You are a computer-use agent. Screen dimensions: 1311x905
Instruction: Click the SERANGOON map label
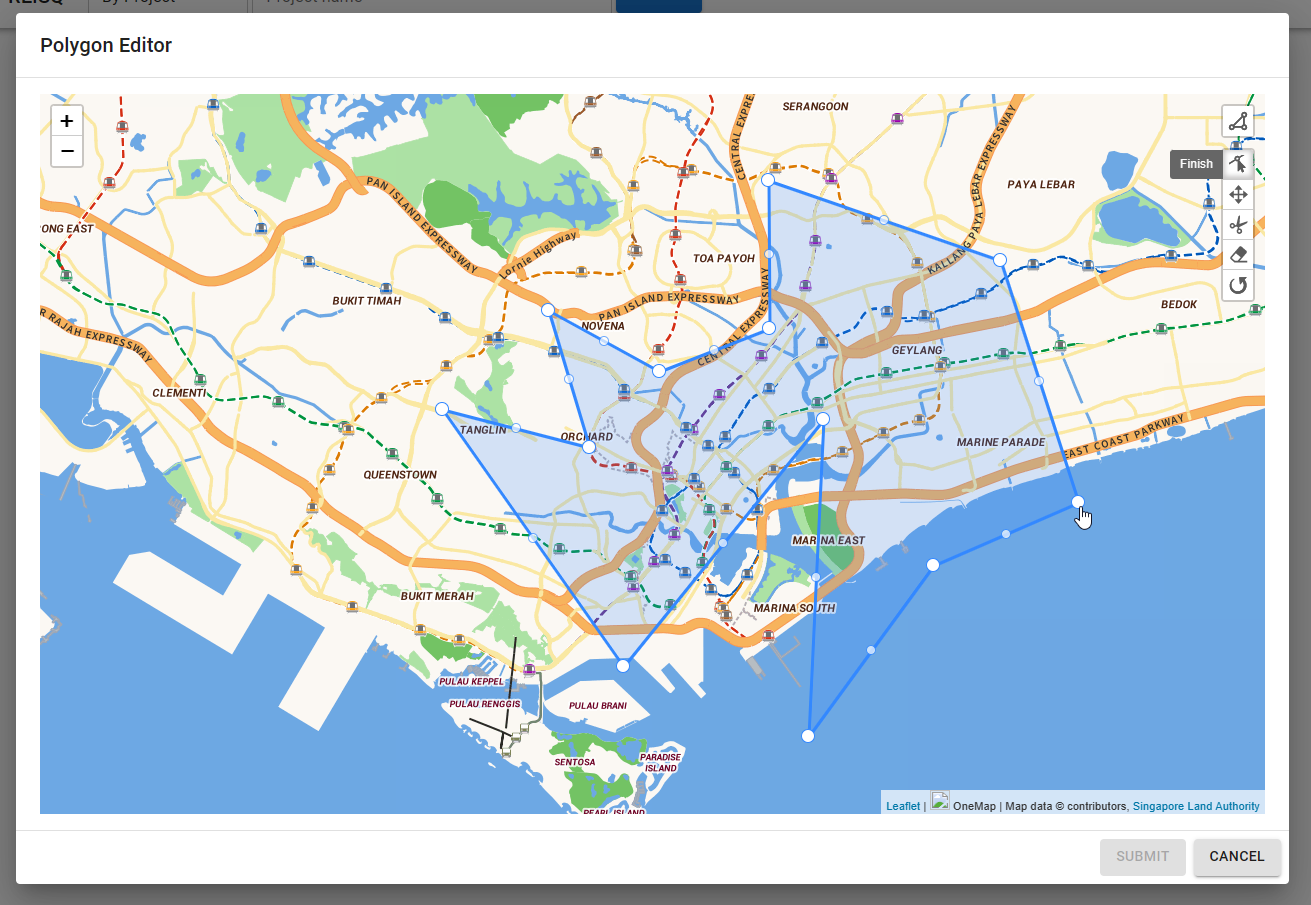(x=815, y=106)
